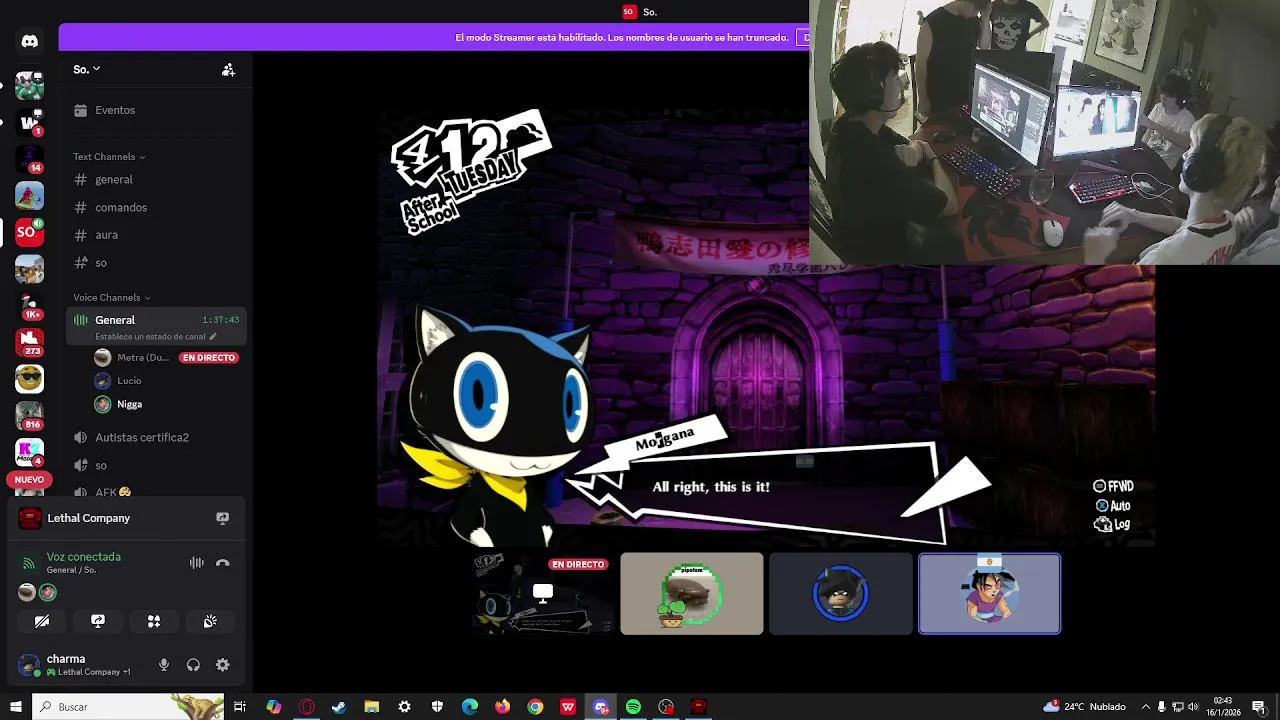Click the Windows Start button
Screen dimensions: 1280x720
(x=16, y=707)
